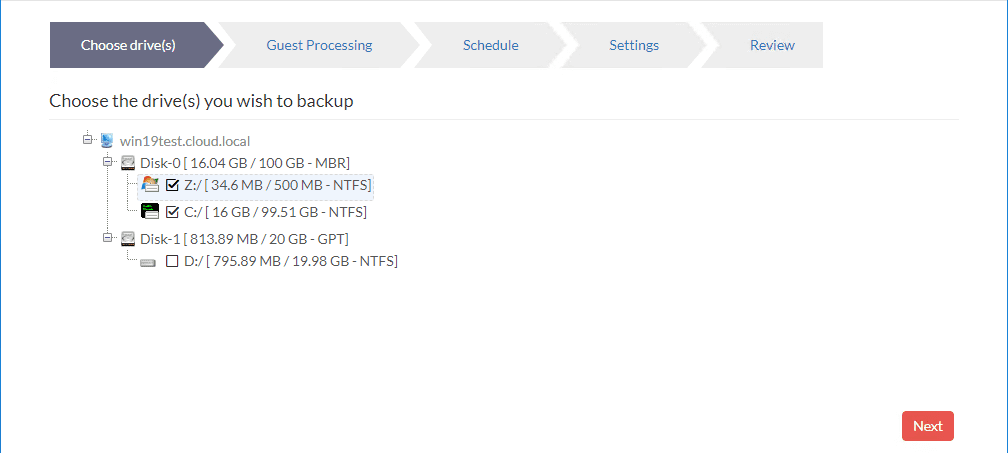This screenshot has width=1008, height=453.
Task: Select the Z:/ 34.6 MB NTFS volume label
Action: 277,185
